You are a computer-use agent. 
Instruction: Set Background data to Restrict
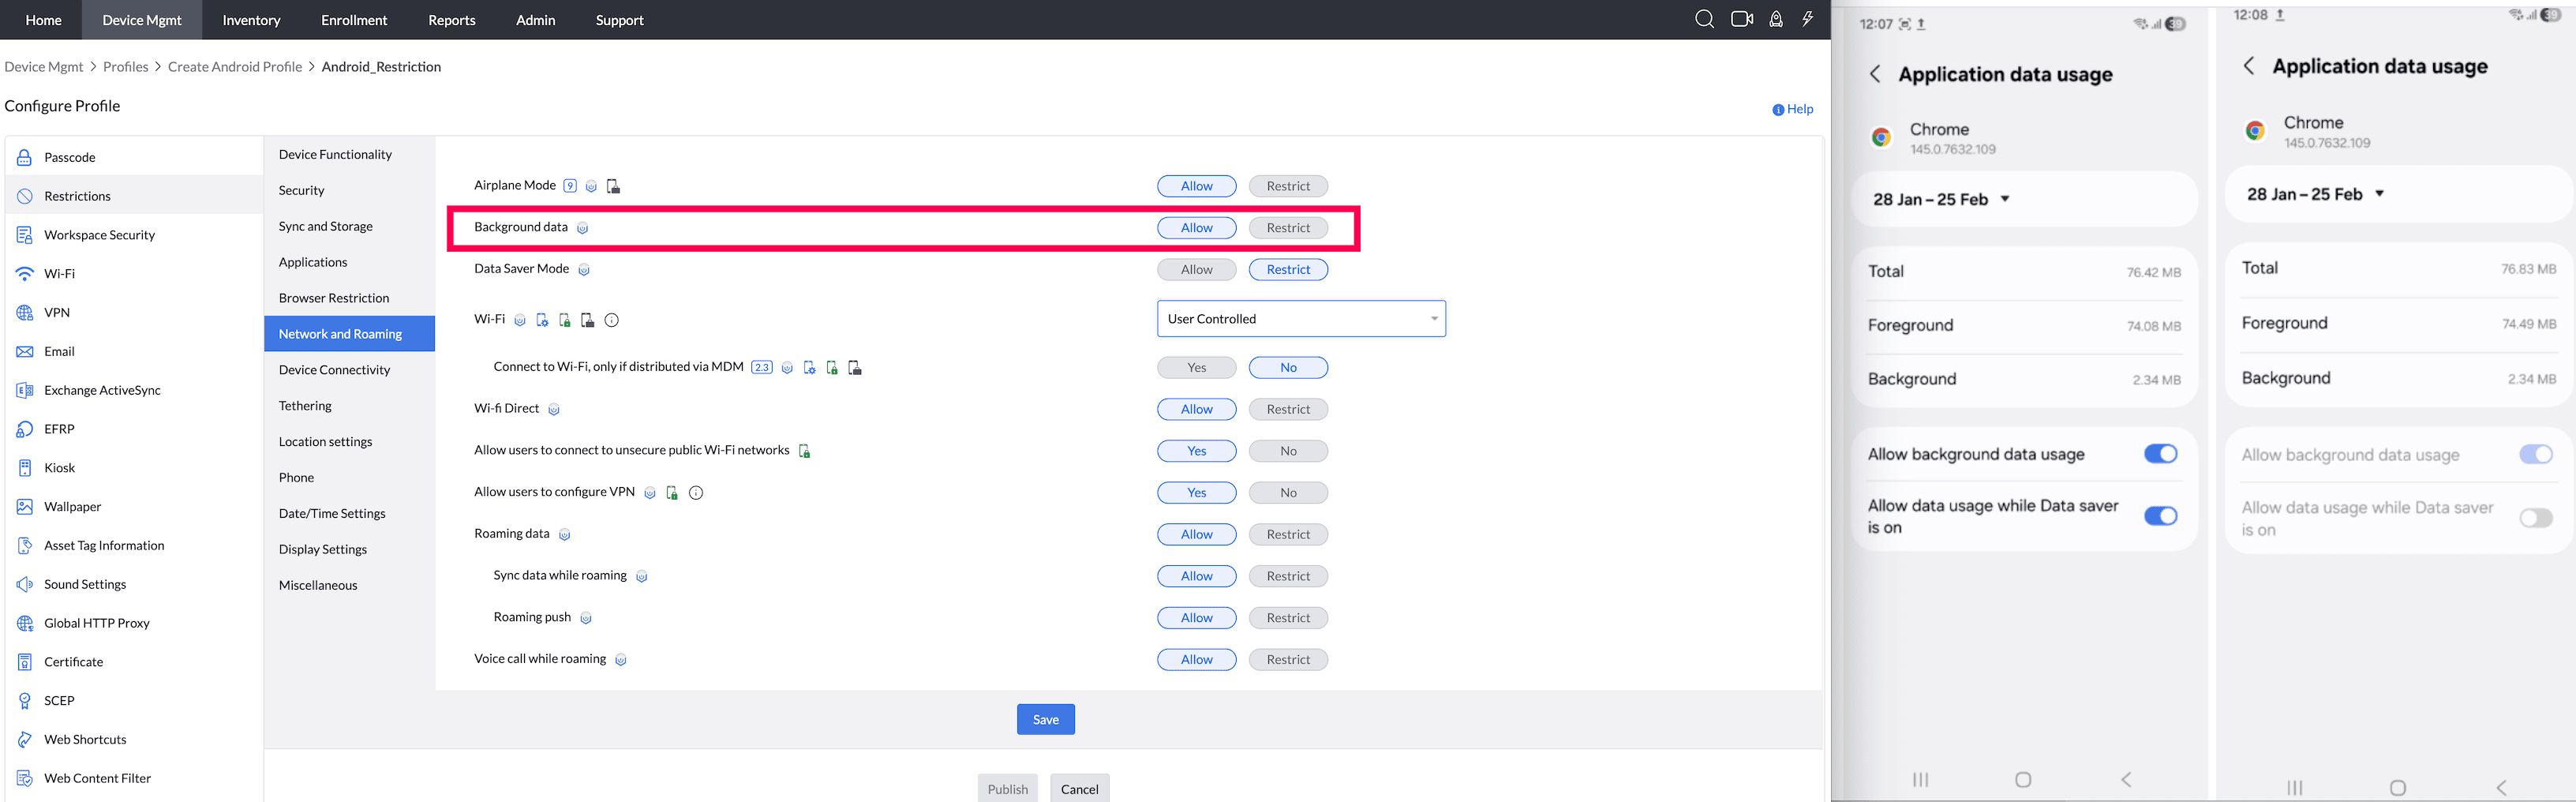(x=1288, y=228)
